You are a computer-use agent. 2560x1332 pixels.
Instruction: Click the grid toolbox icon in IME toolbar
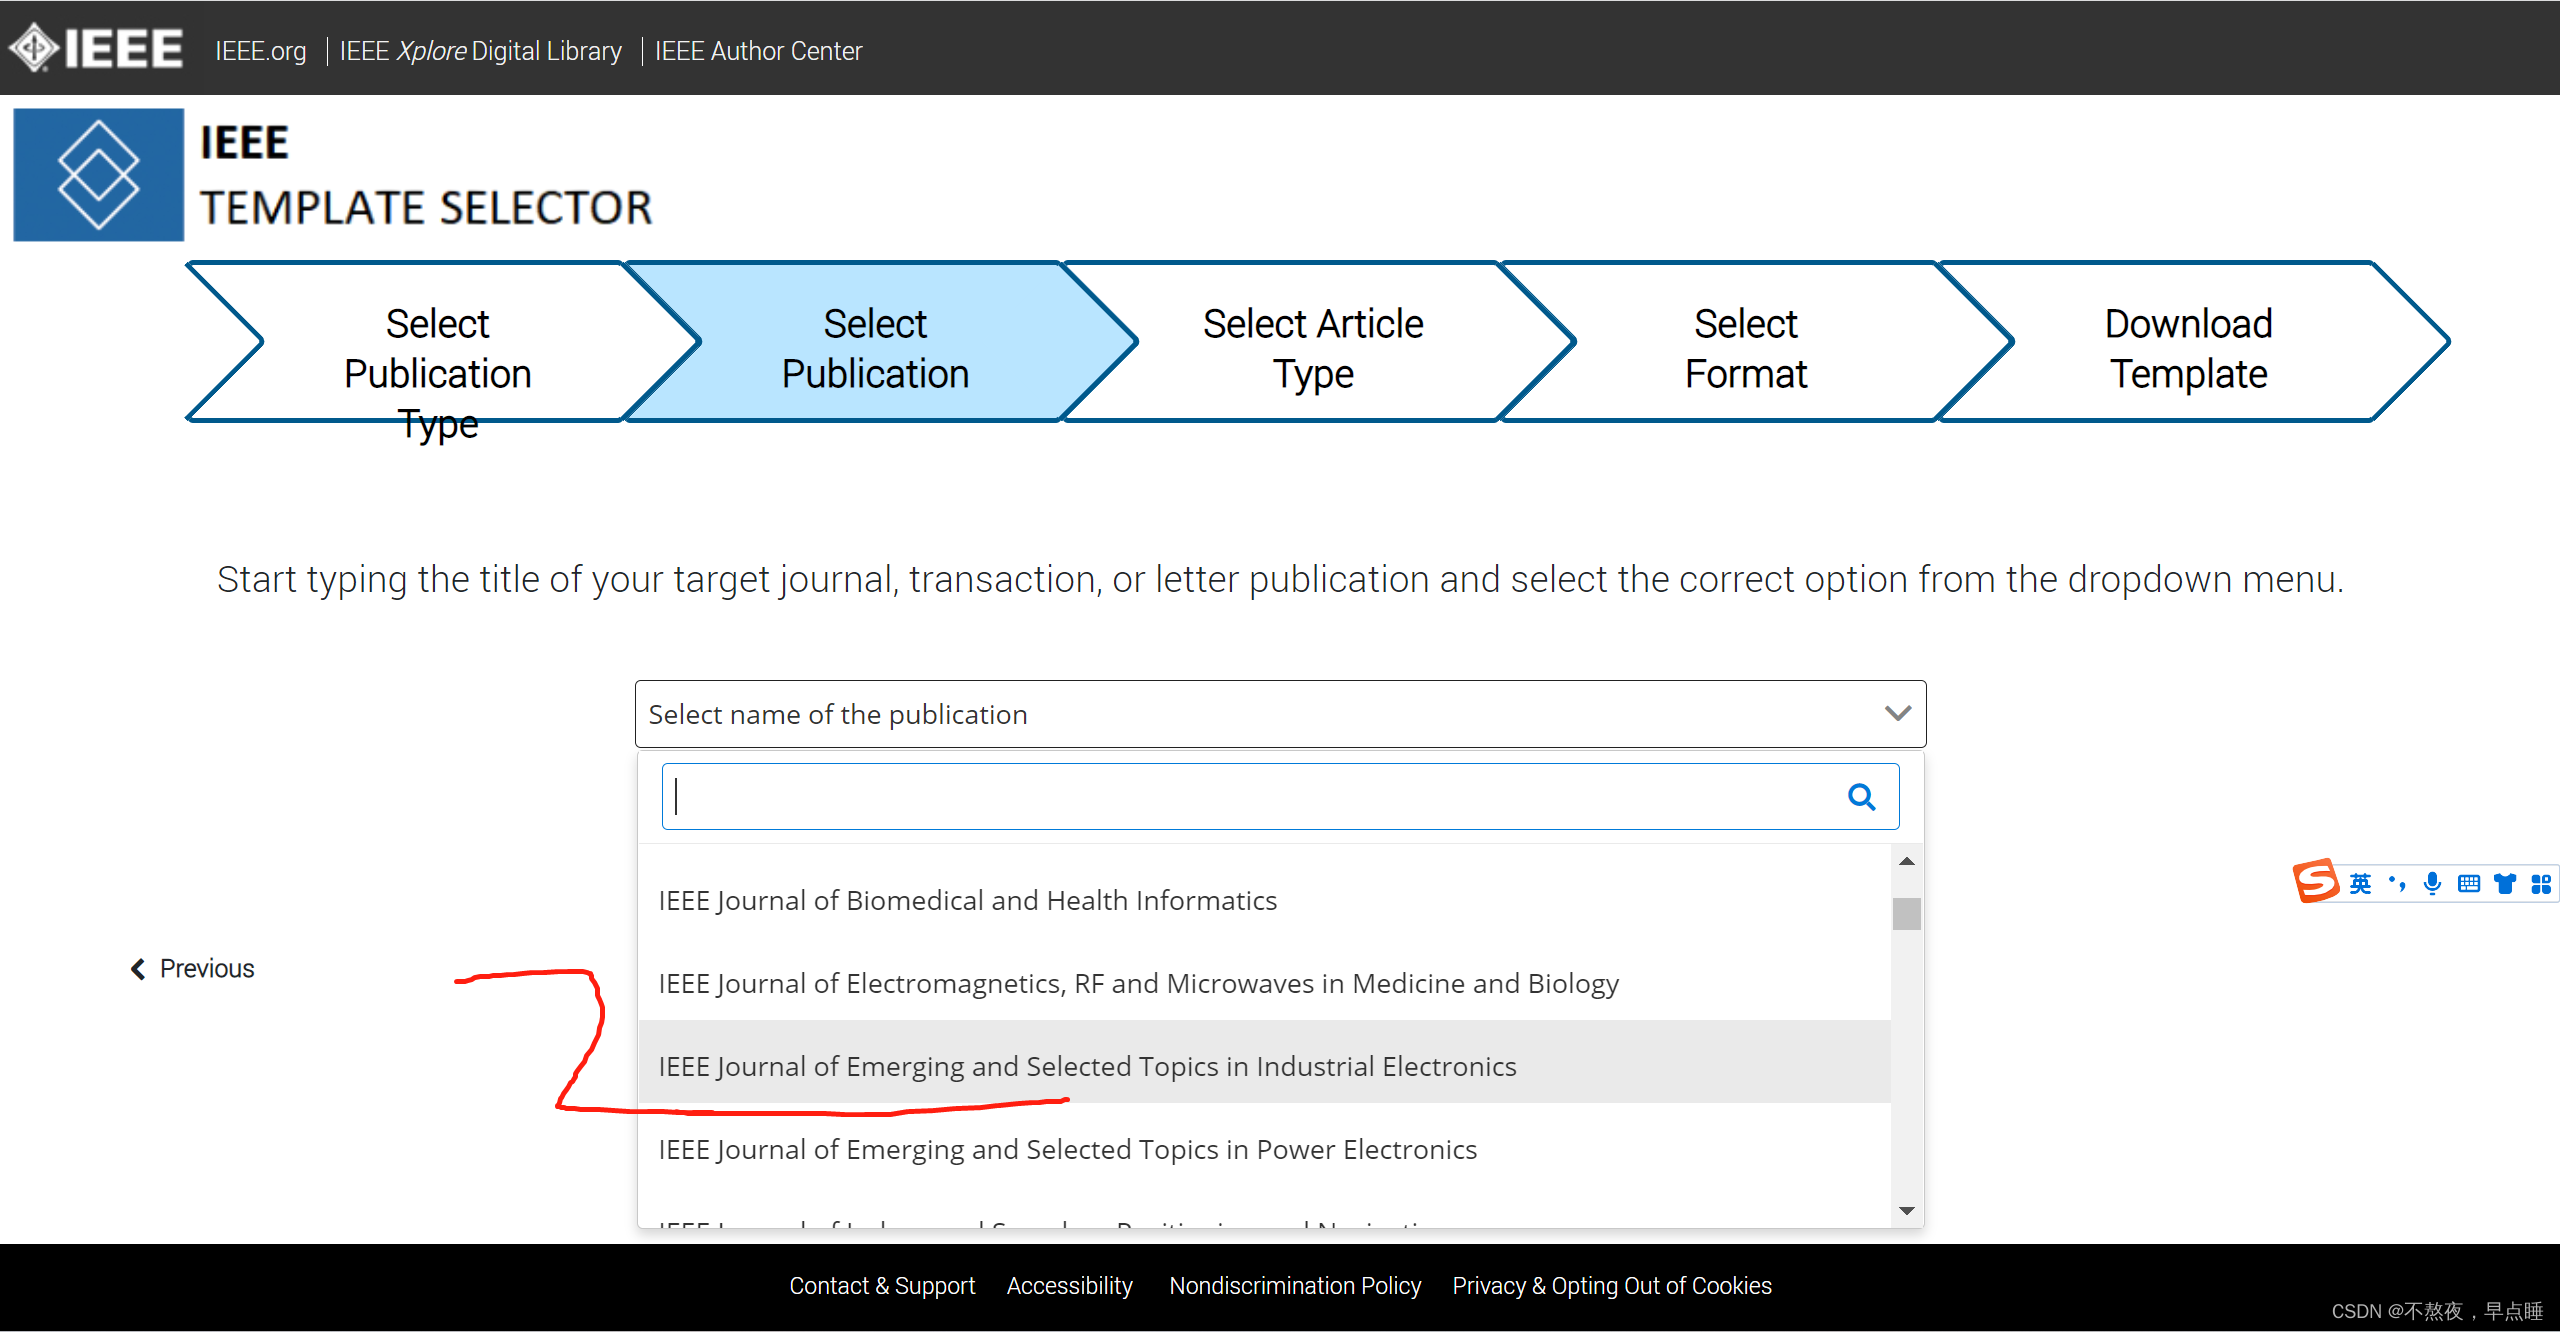2541,883
